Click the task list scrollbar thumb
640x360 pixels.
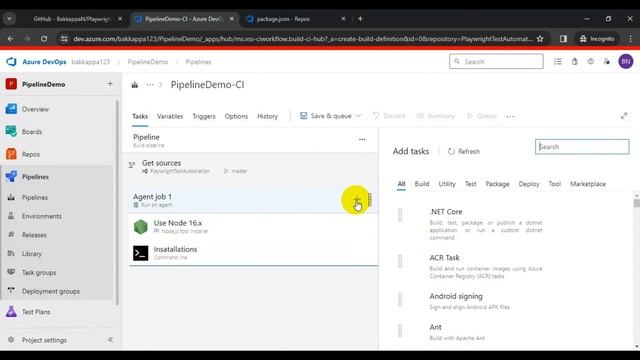pyautogui.click(x=637, y=203)
